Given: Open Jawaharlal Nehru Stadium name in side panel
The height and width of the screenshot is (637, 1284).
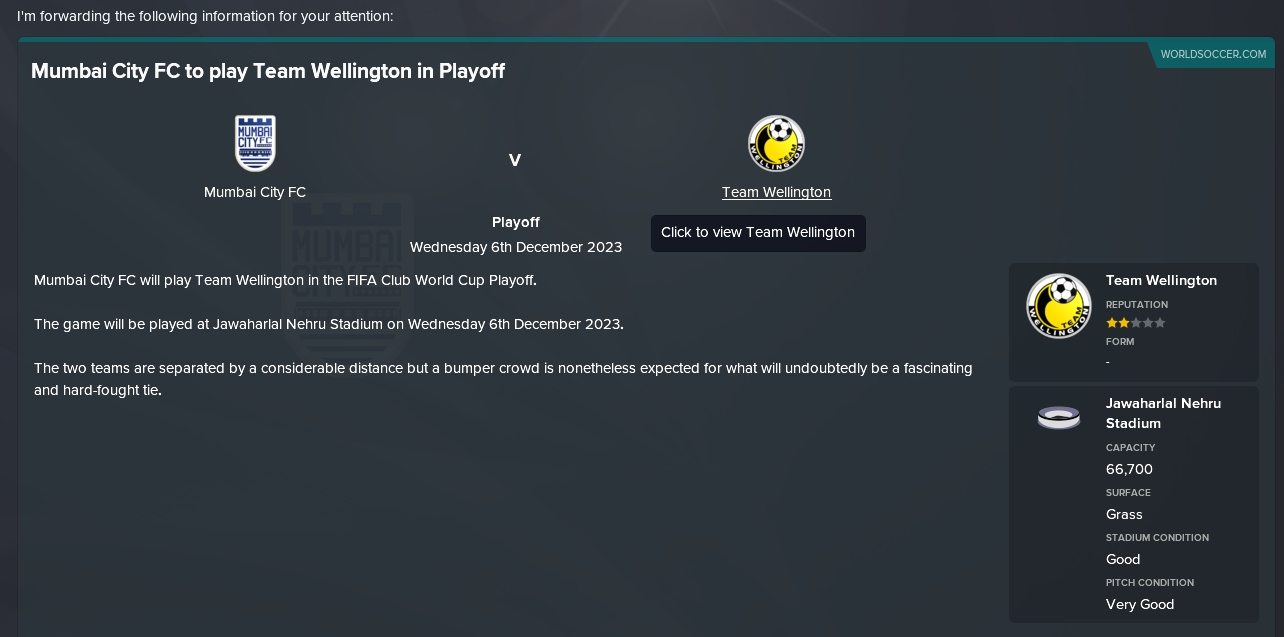Looking at the screenshot, I should click(x=1163, y=413).
